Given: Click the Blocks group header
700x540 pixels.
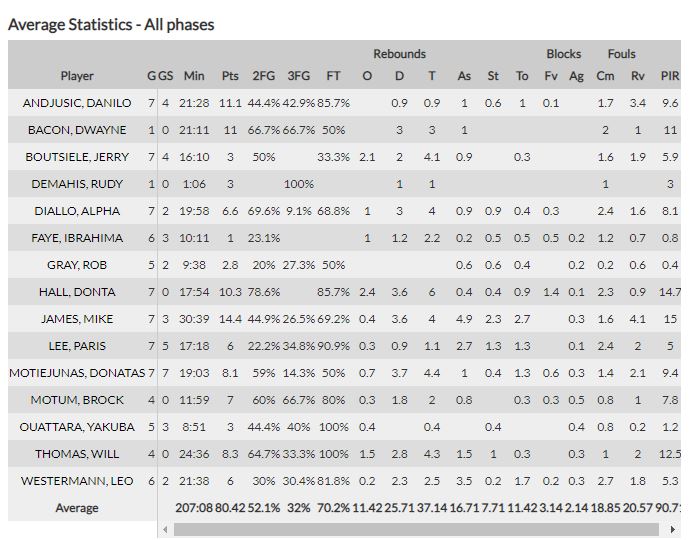Looking at the screenshot, I should 563,54.
